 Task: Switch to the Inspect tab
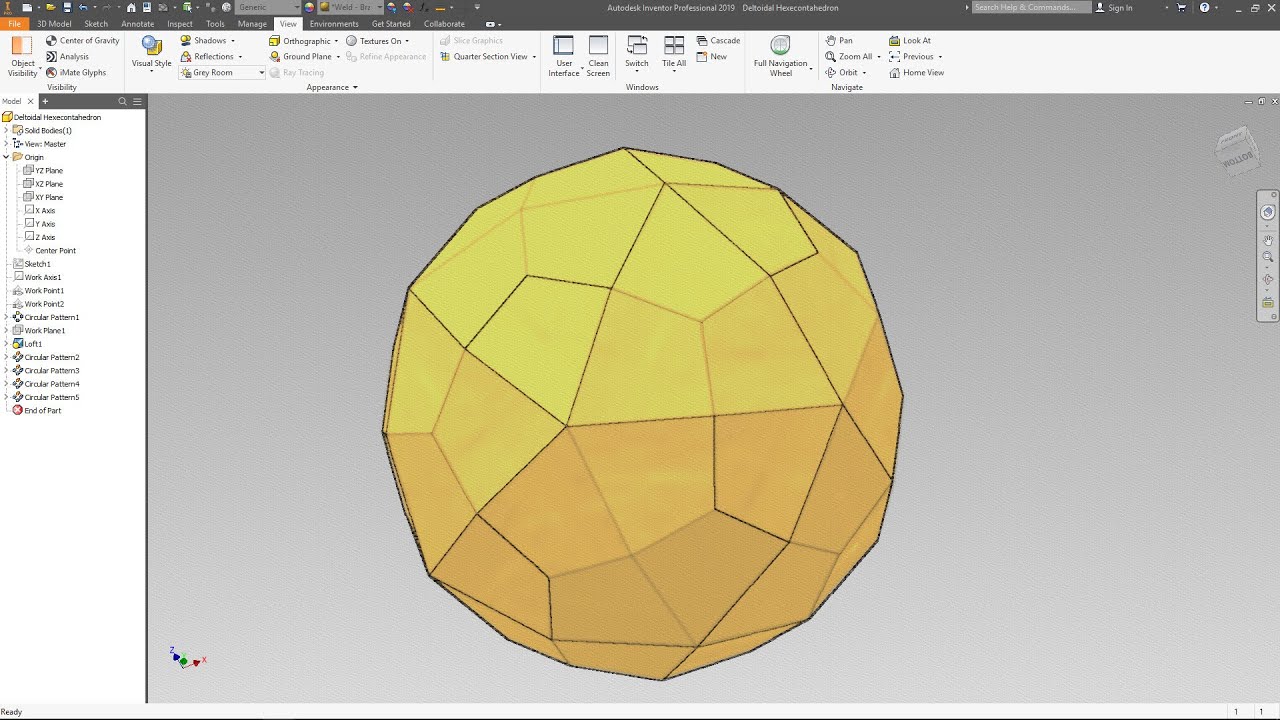click(x=180, y=24)
